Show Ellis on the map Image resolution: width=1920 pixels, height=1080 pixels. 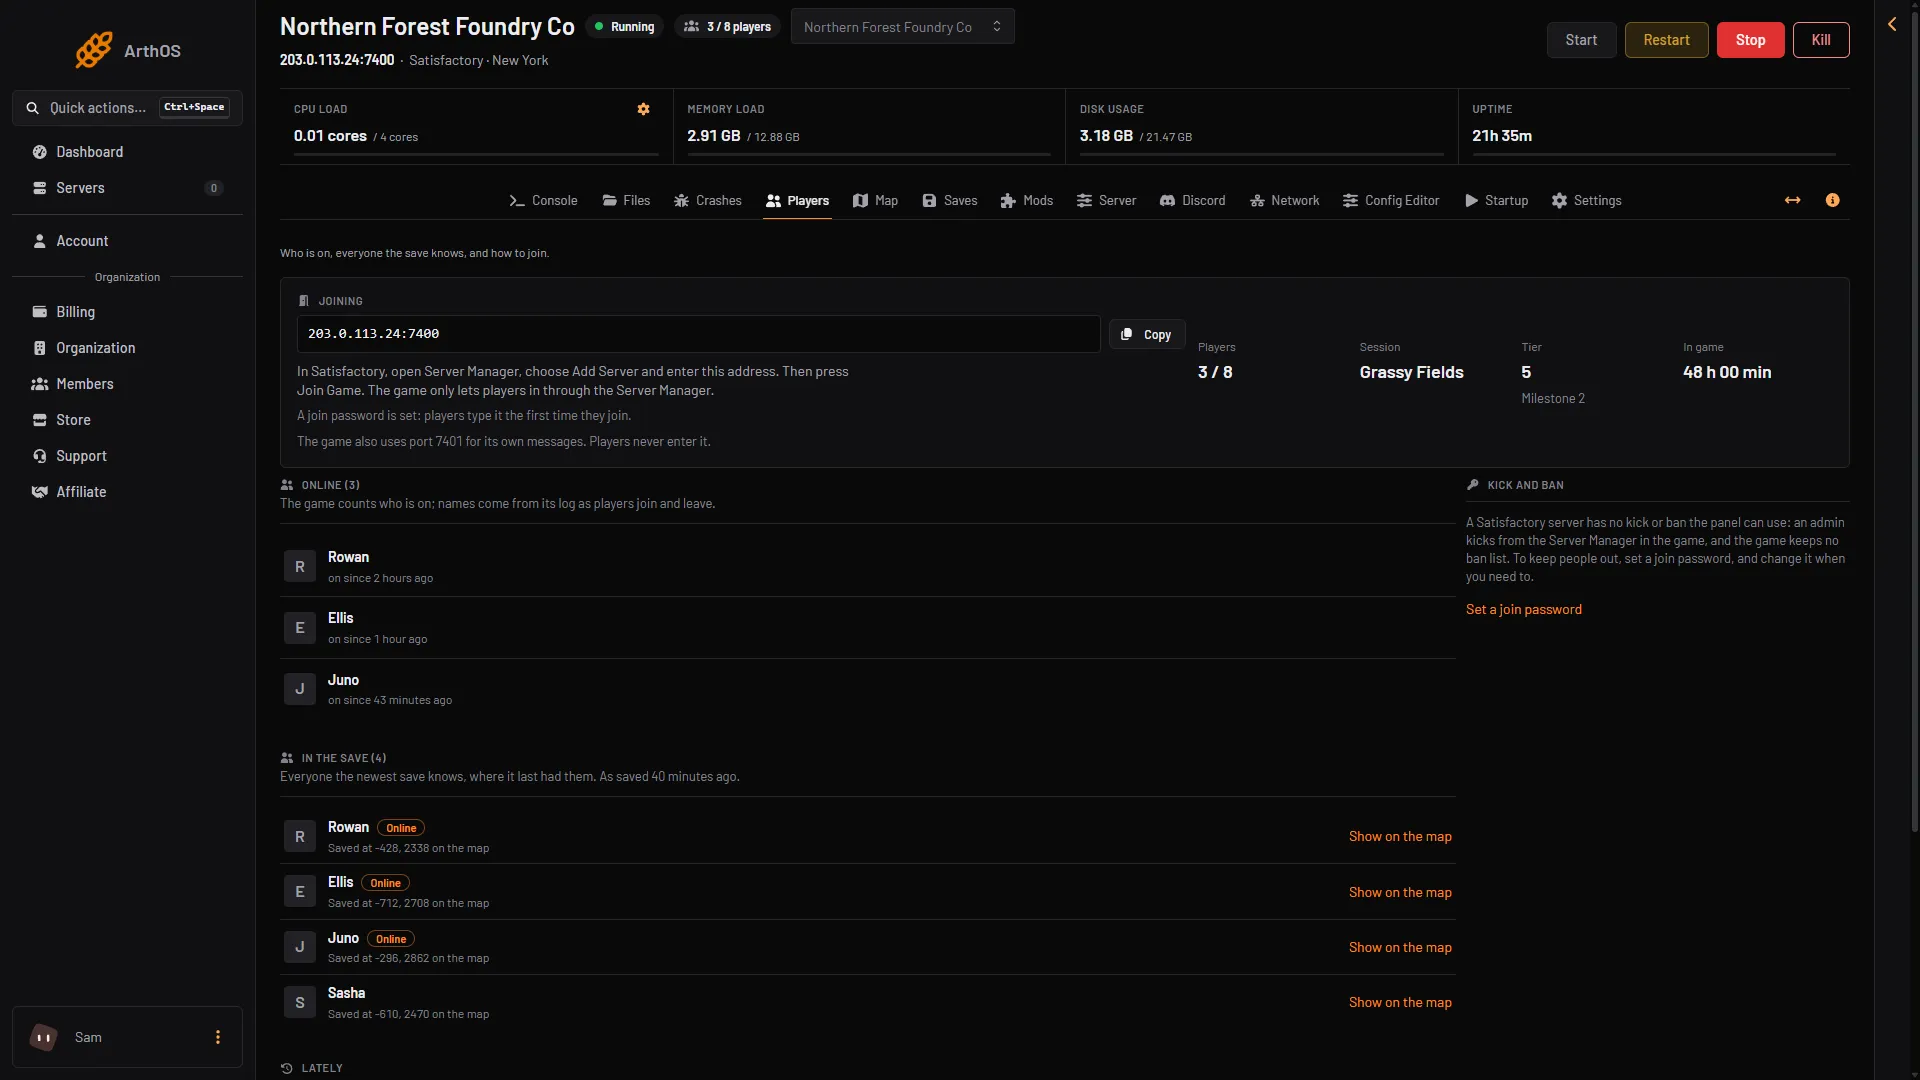[1400, 893]
